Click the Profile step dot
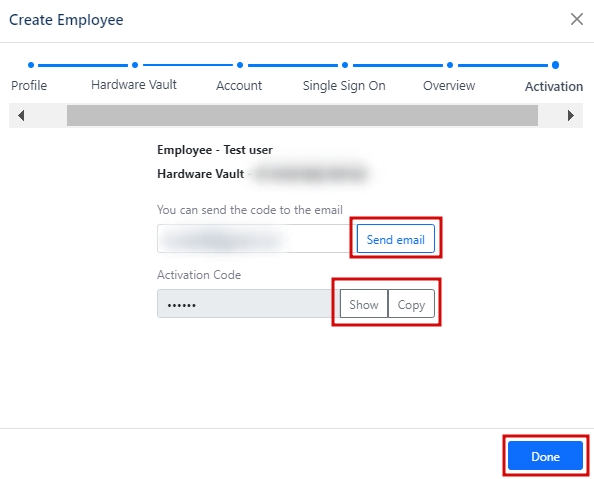 coord(31,65)
